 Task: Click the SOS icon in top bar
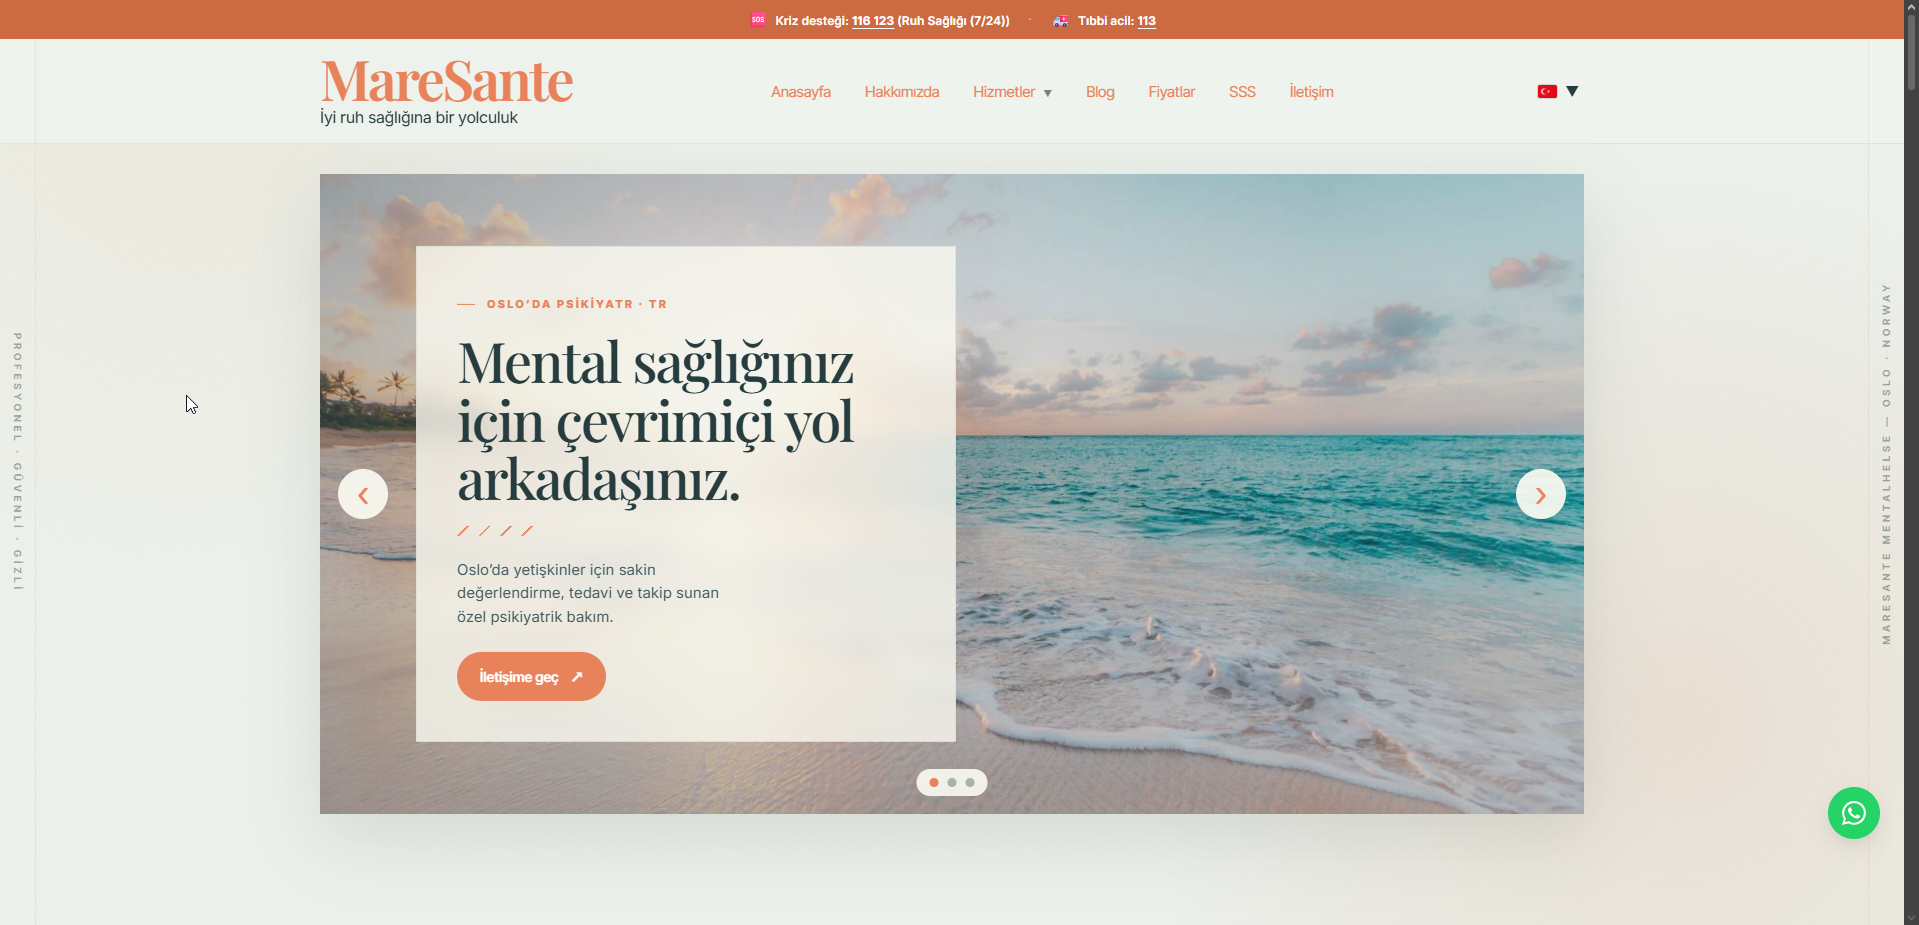[x=758, y=20]
